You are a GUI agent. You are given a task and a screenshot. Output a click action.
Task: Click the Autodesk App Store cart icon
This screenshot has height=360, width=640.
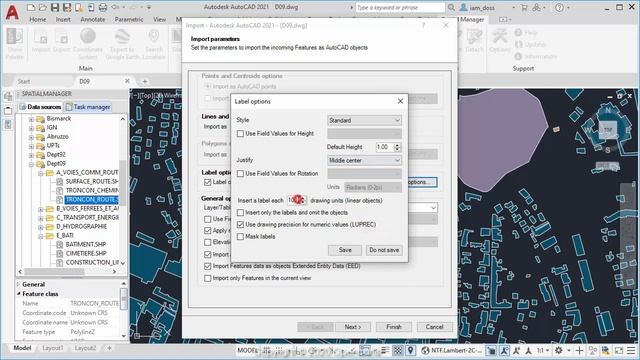tap(524, 7)
